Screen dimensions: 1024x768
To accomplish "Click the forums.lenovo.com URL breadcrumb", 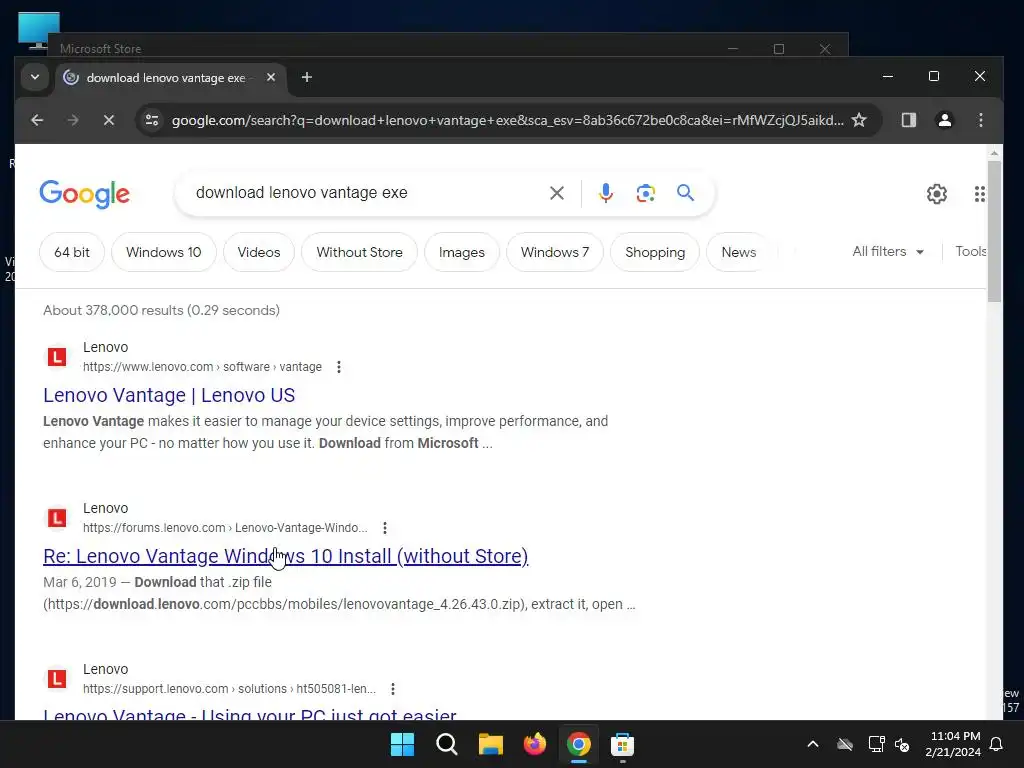I will point(225,528).
